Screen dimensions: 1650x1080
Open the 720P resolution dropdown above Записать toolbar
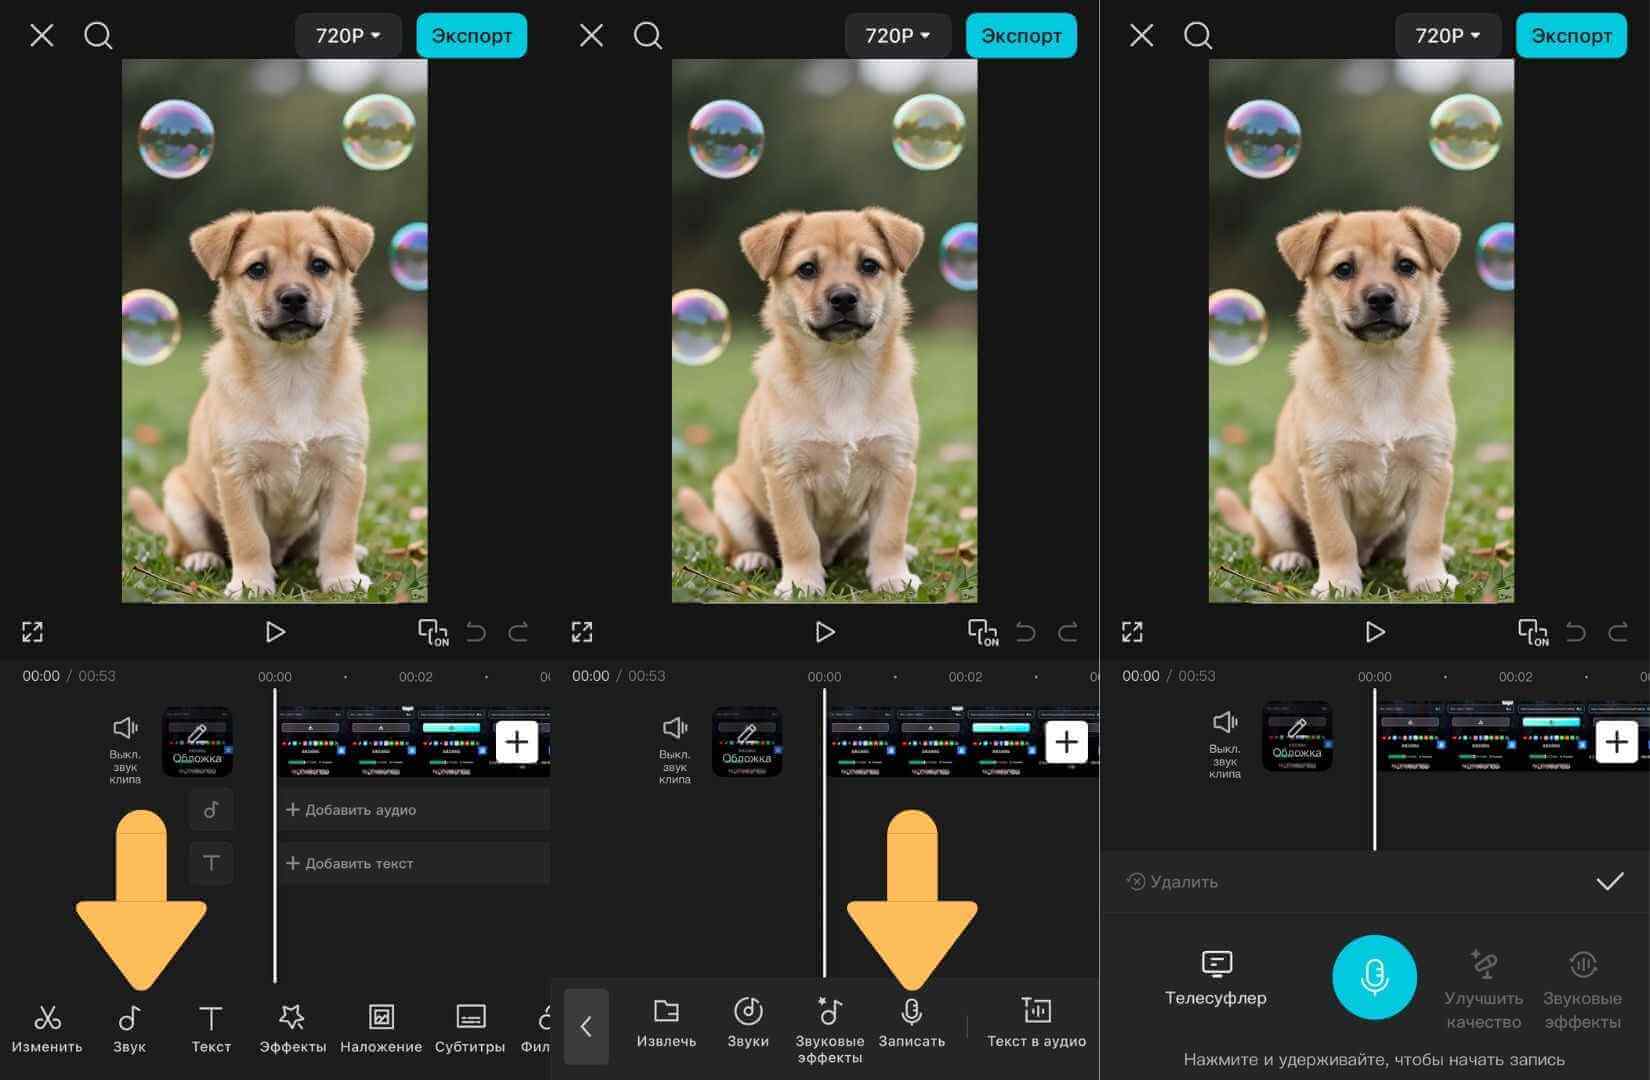[x=897, y=36]
